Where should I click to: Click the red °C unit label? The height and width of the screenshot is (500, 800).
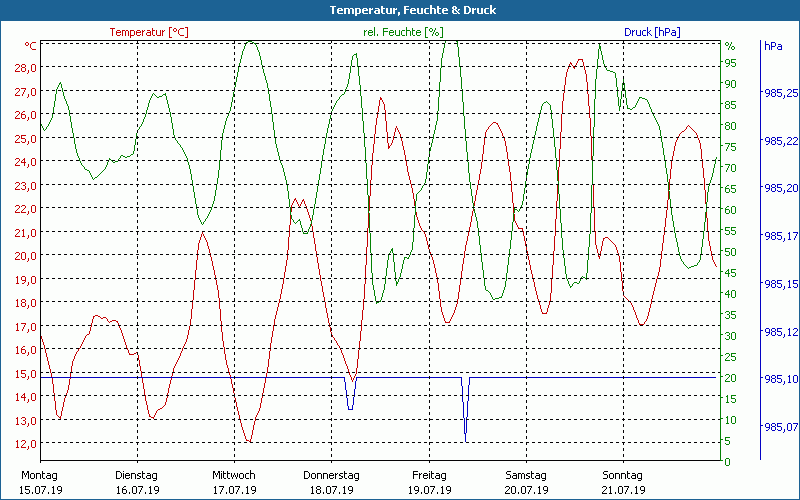click(x=31, y=46)
